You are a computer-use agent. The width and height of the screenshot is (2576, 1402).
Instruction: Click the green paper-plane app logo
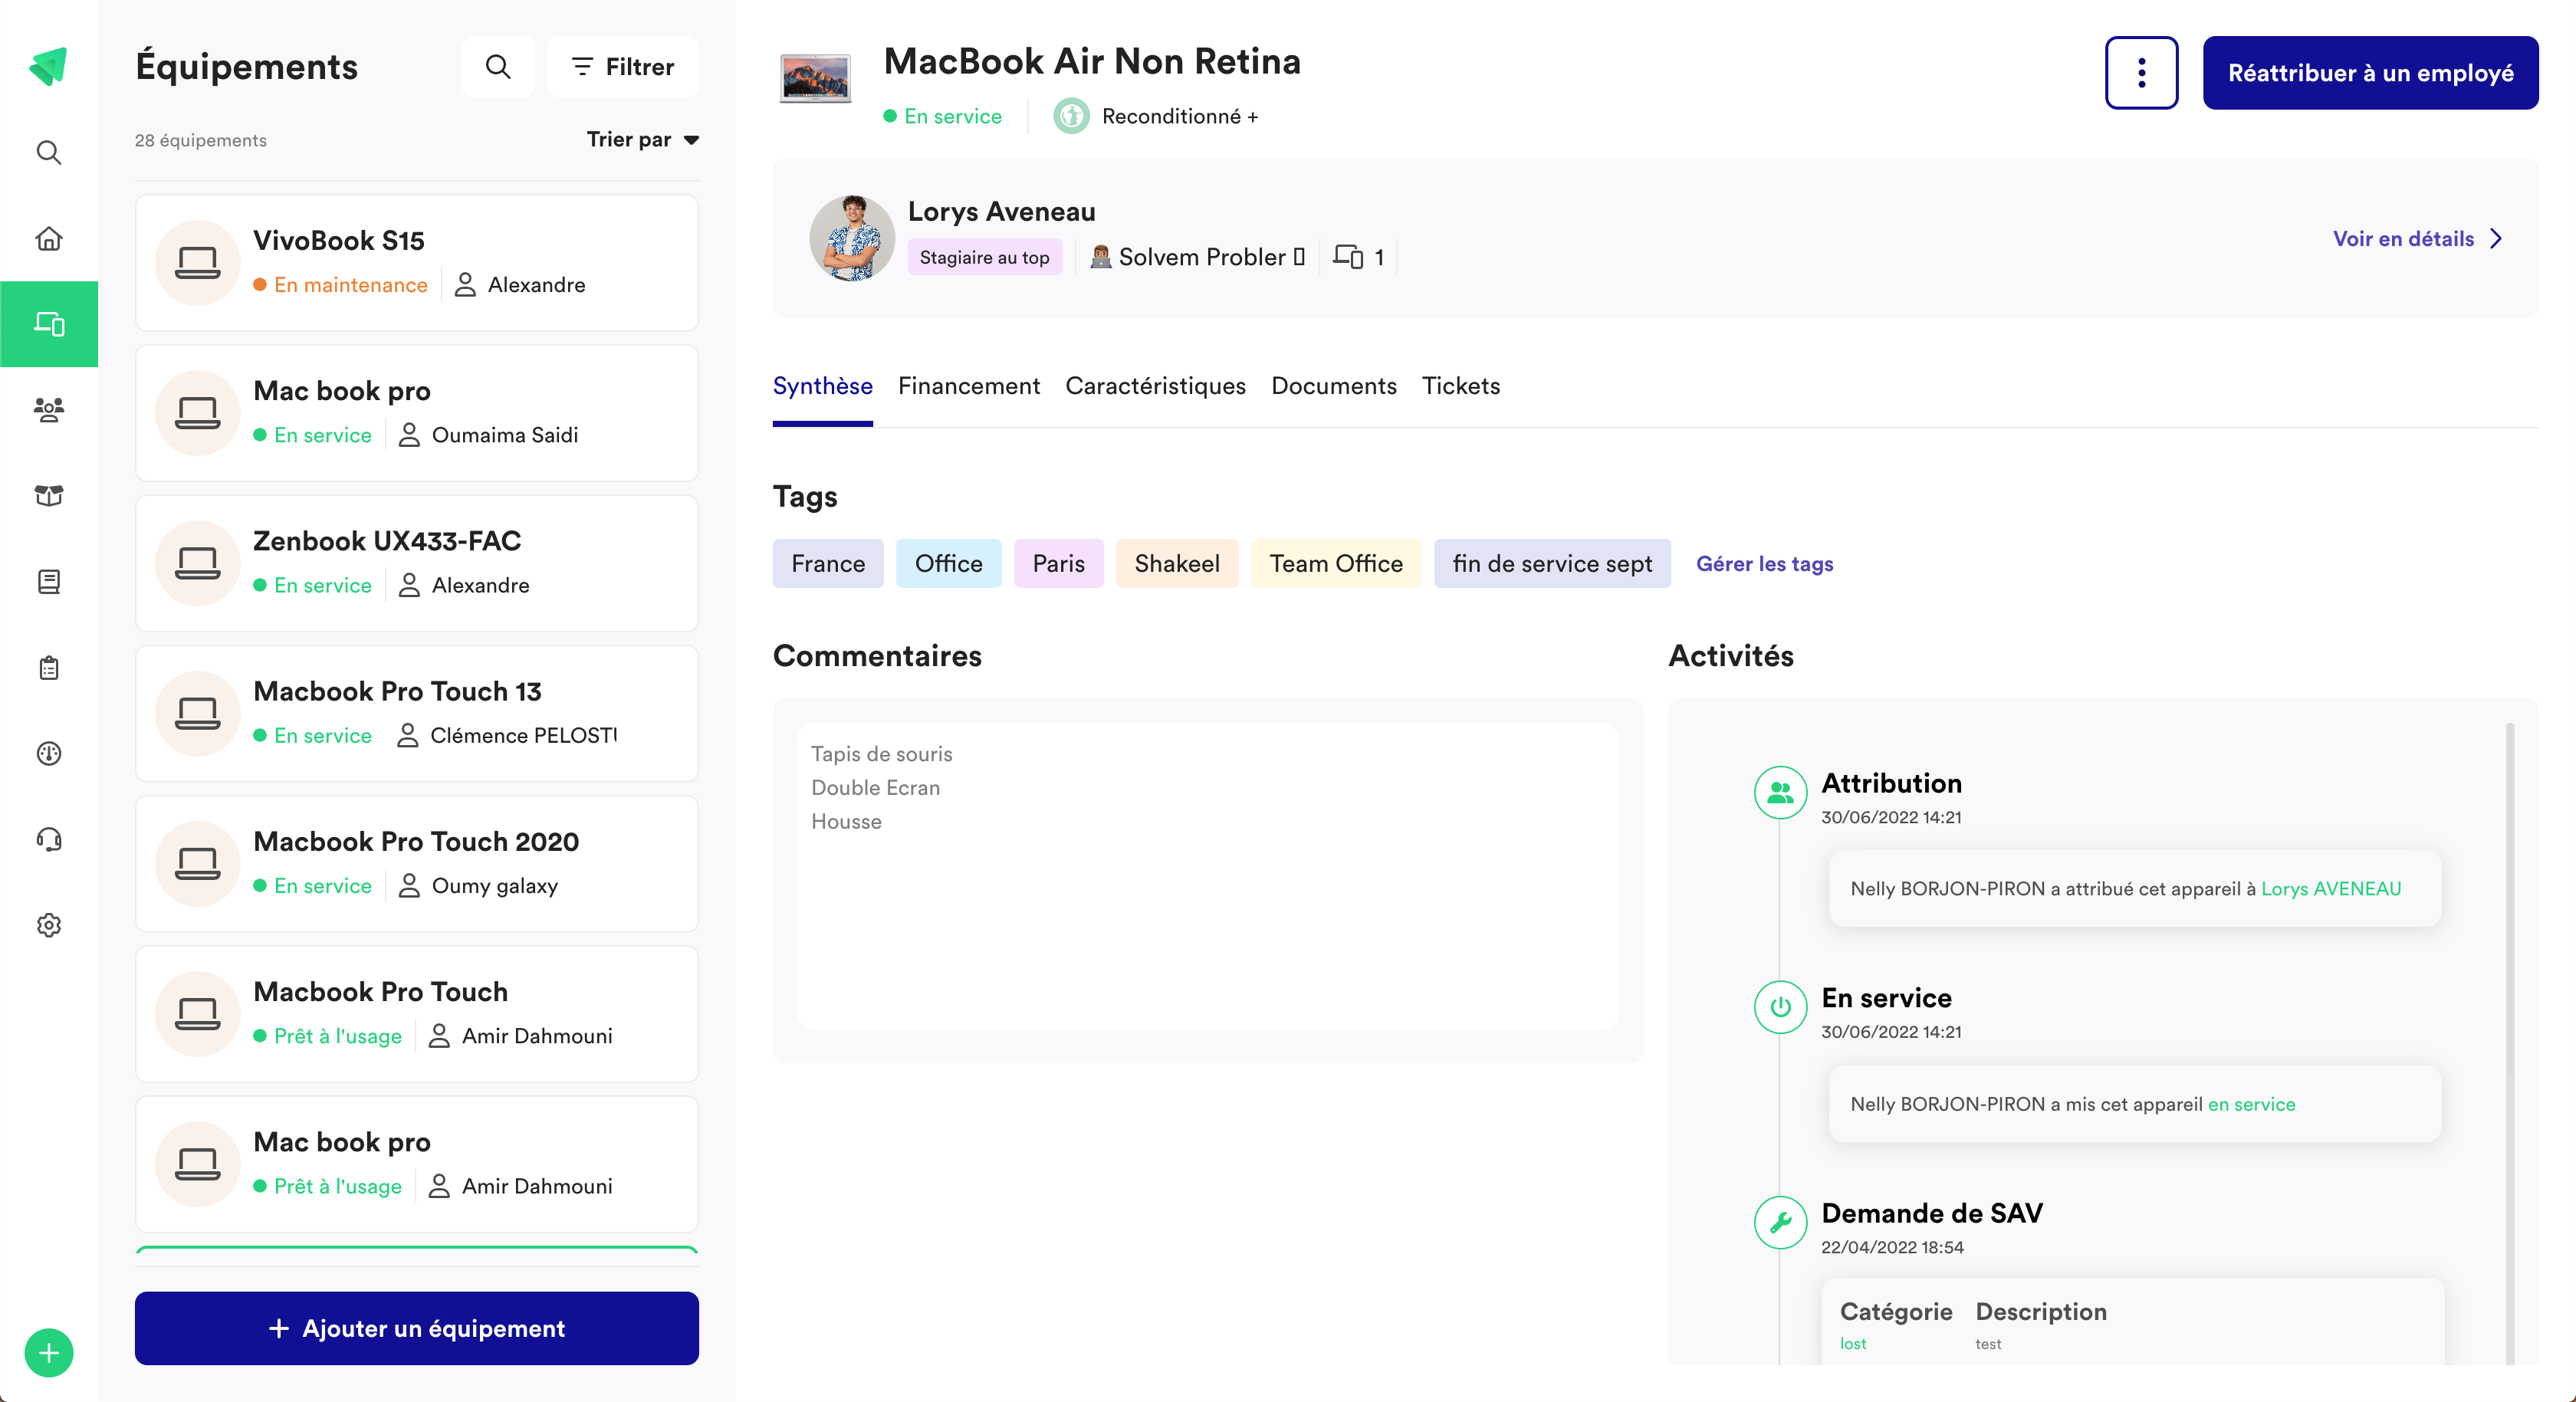48,66
